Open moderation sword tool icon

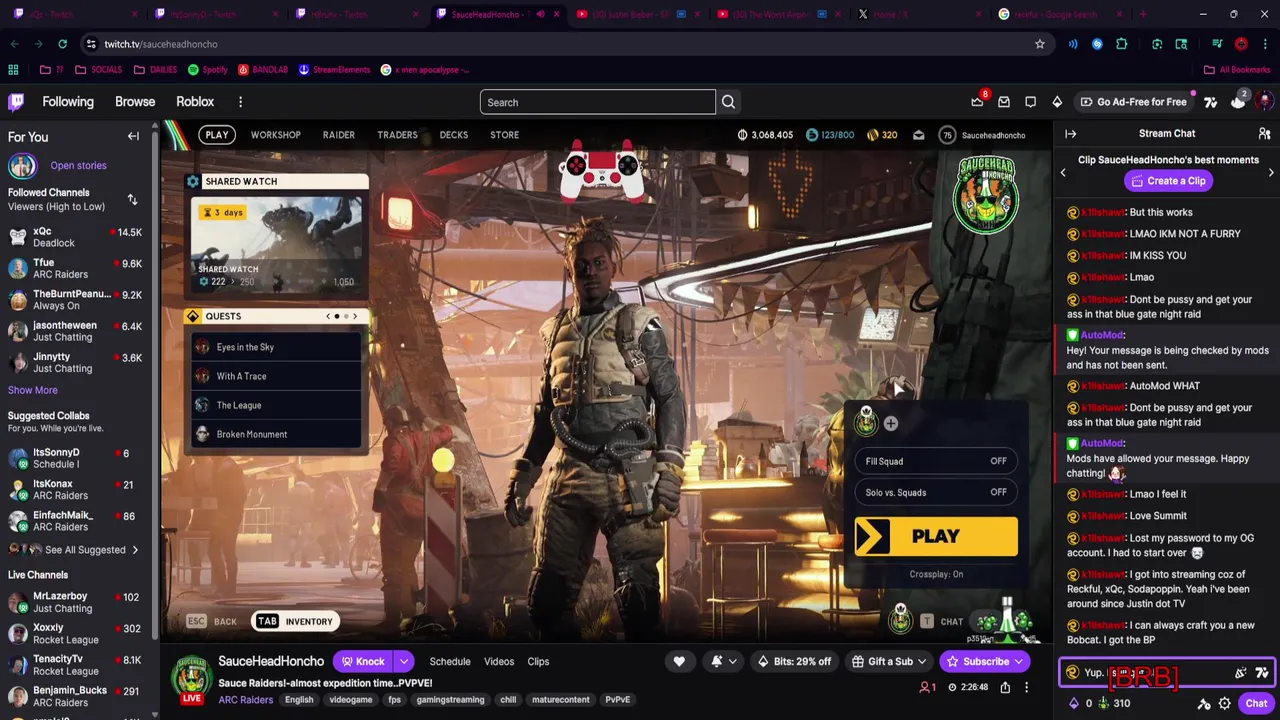[1204, 704]
